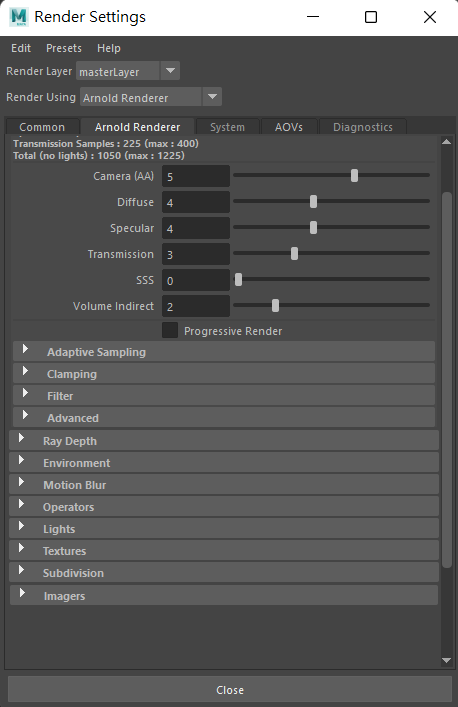Click the Diffuse samples input field

[x=196, y=202]
